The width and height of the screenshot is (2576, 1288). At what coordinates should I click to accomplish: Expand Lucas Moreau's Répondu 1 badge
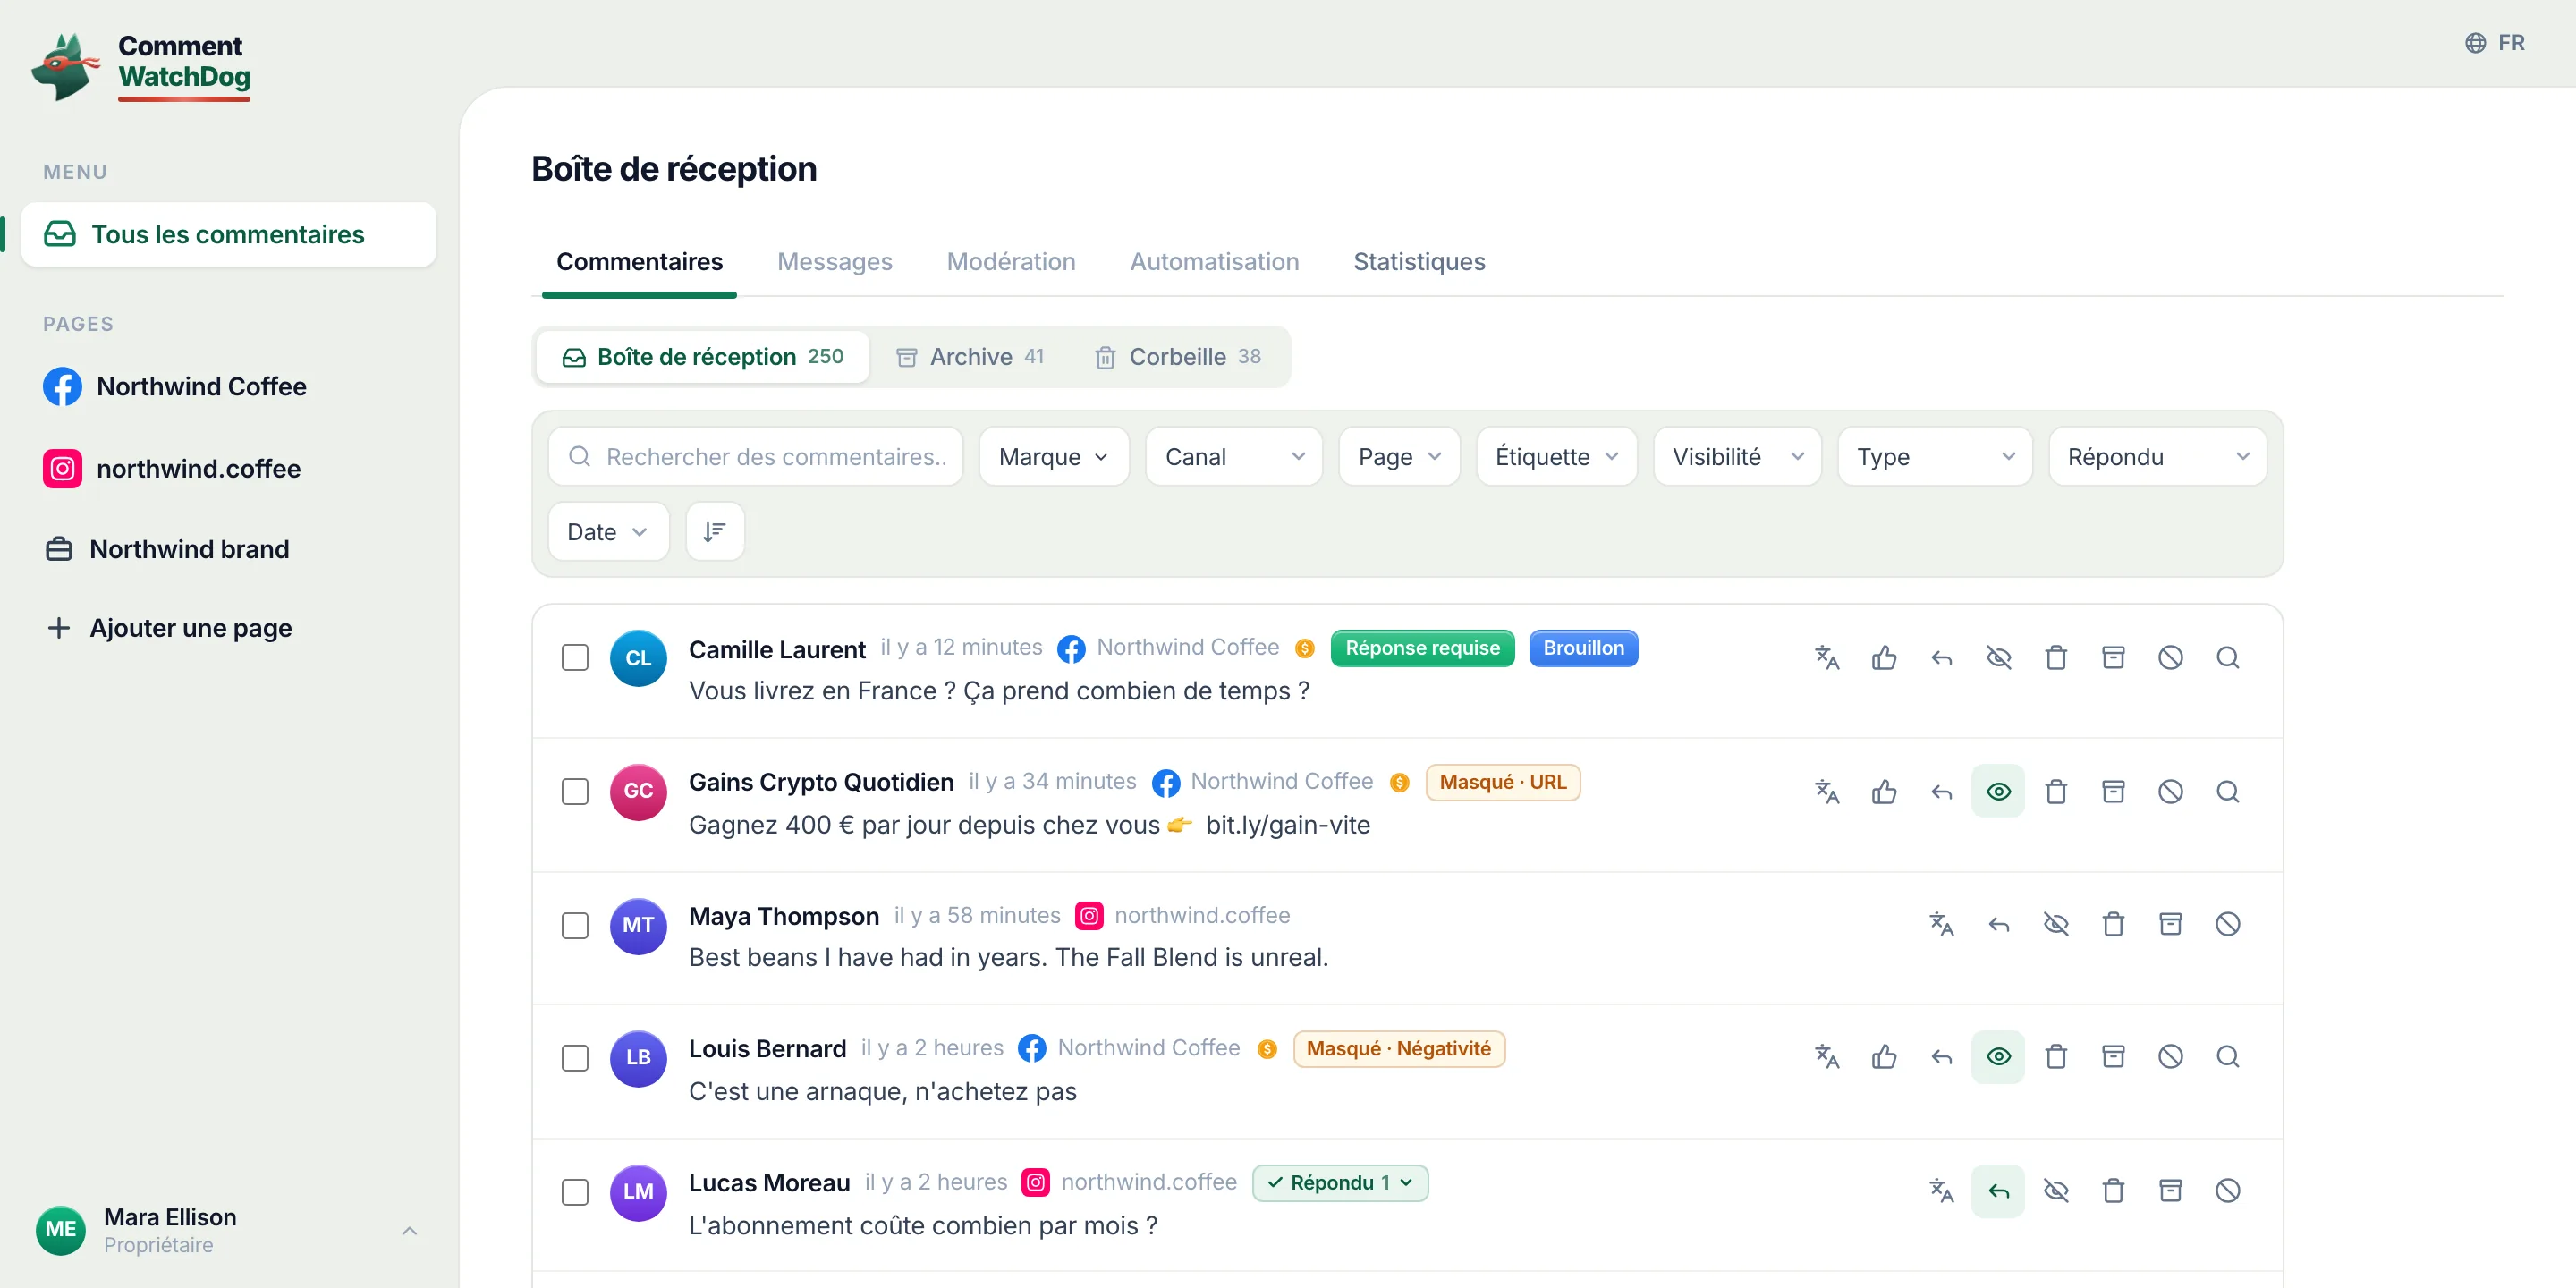[x=1339, y=1182]
